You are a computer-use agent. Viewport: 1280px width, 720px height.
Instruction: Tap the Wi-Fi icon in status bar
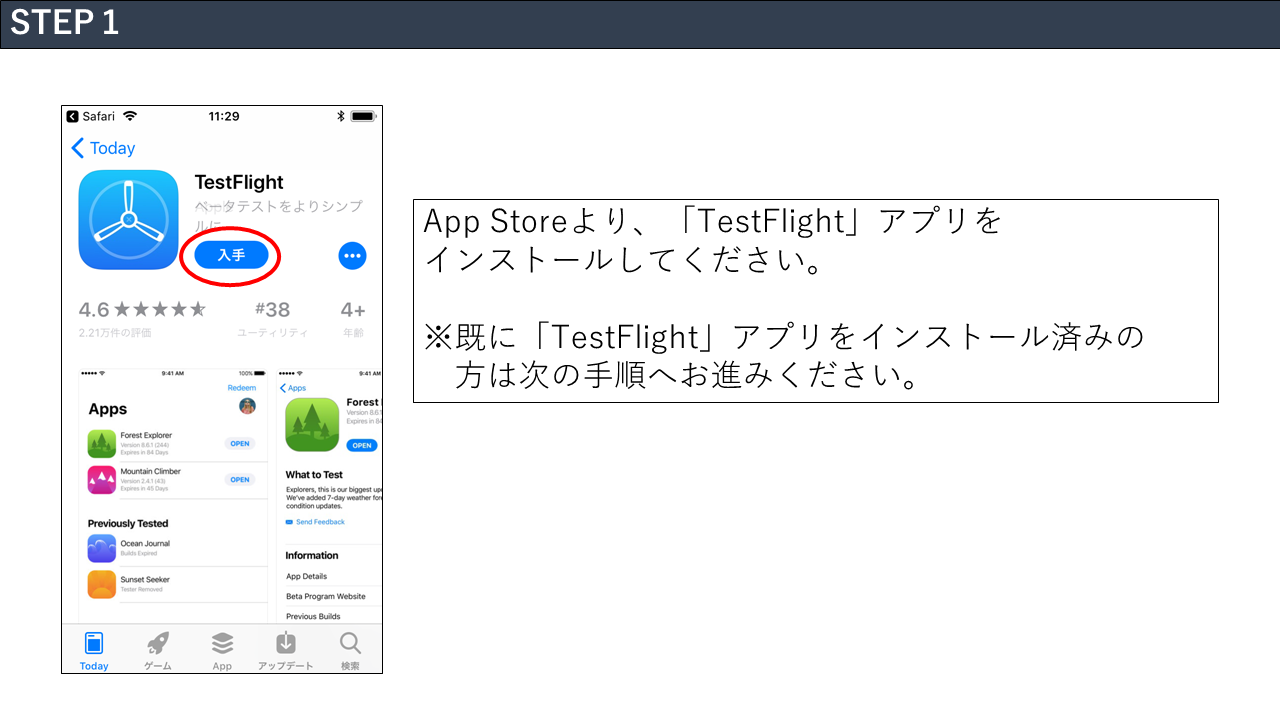pos(130,116)
